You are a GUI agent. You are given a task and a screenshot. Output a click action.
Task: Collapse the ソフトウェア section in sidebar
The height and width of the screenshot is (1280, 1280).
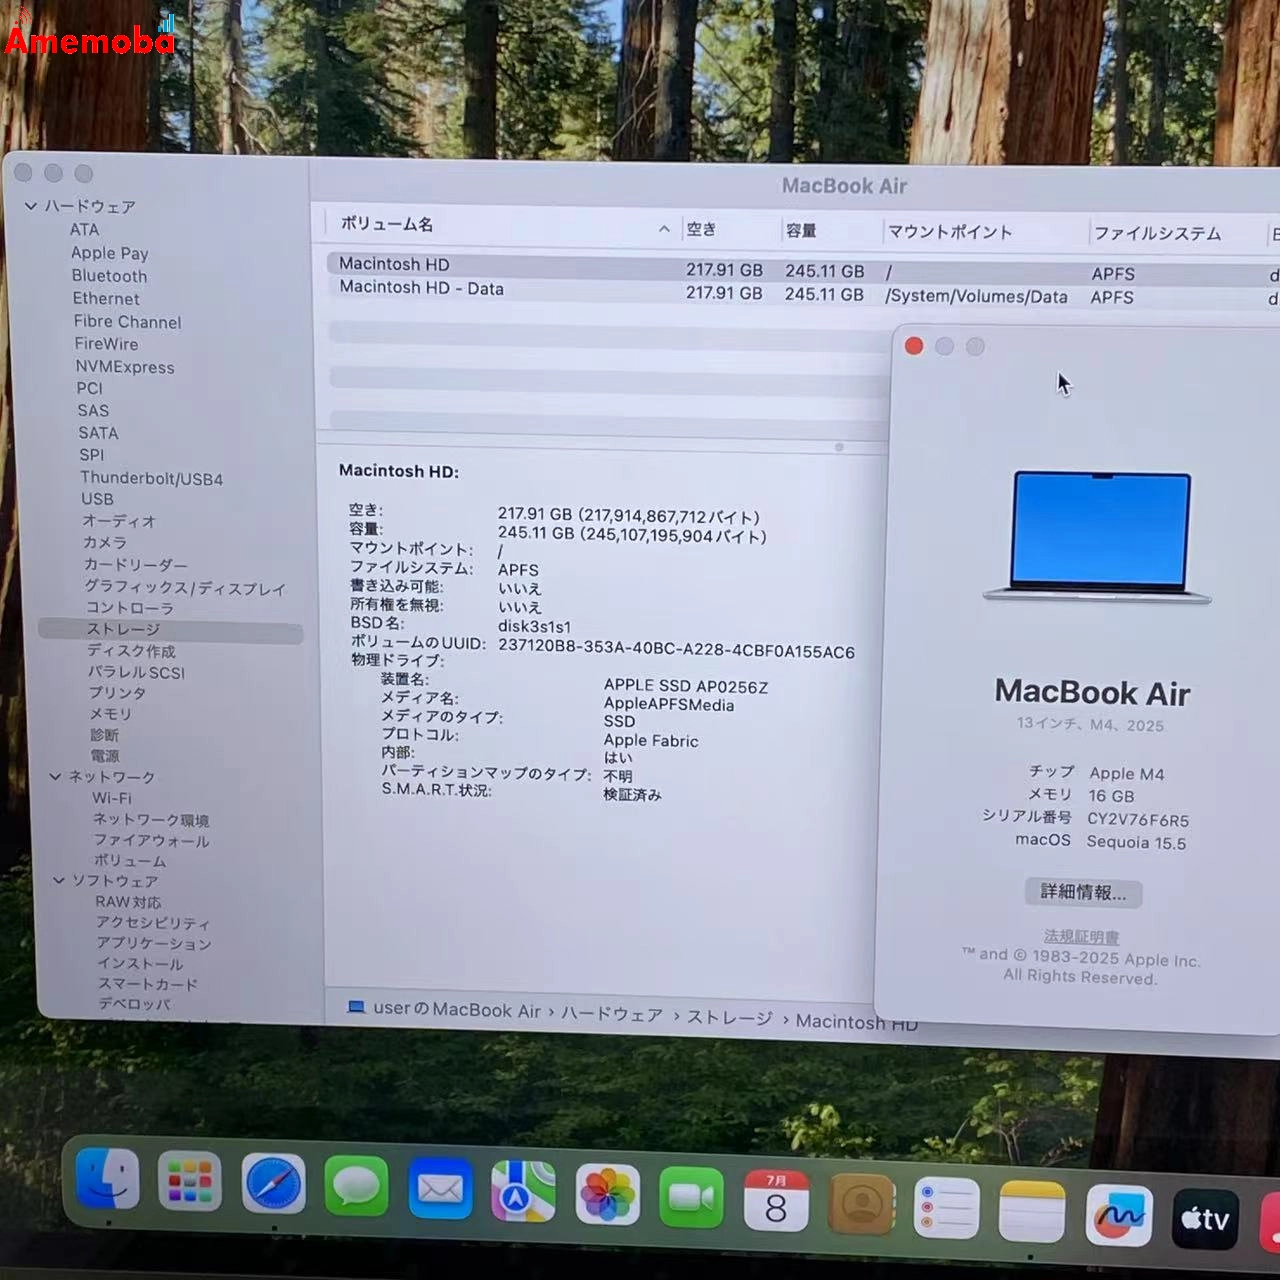coord(58,881)
